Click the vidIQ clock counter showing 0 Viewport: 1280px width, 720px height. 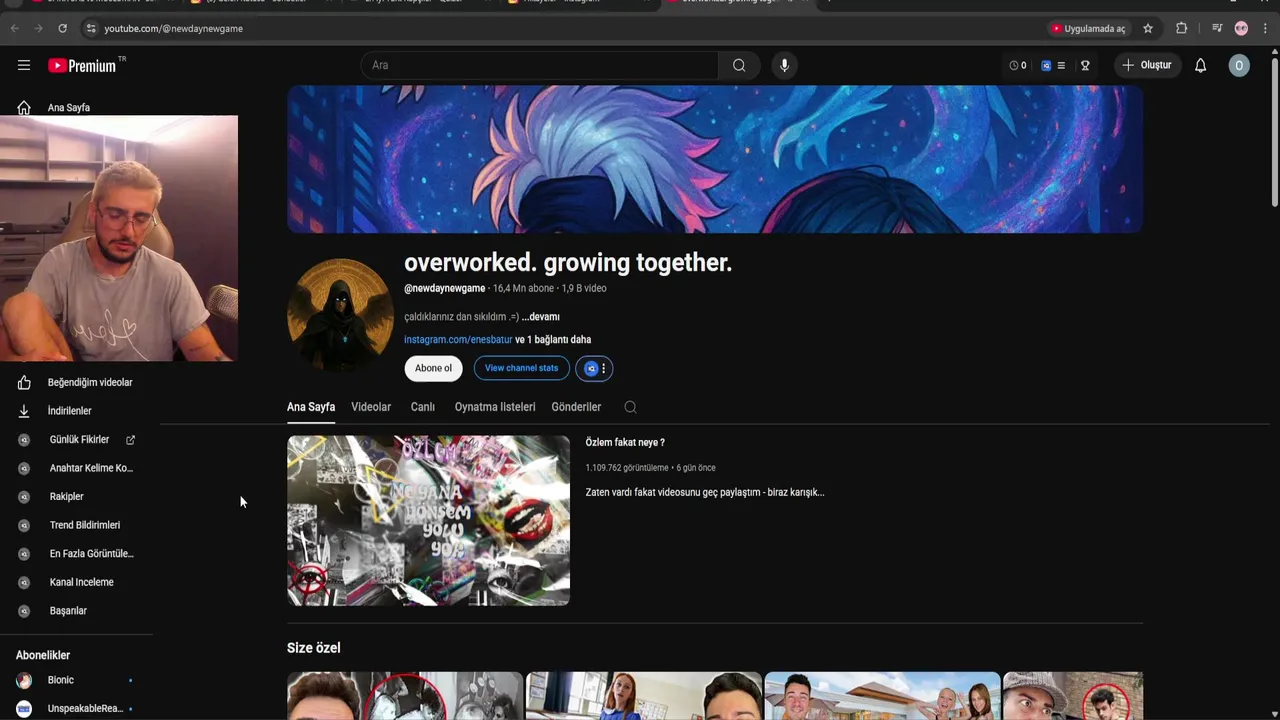click(x=1017, y=65)
